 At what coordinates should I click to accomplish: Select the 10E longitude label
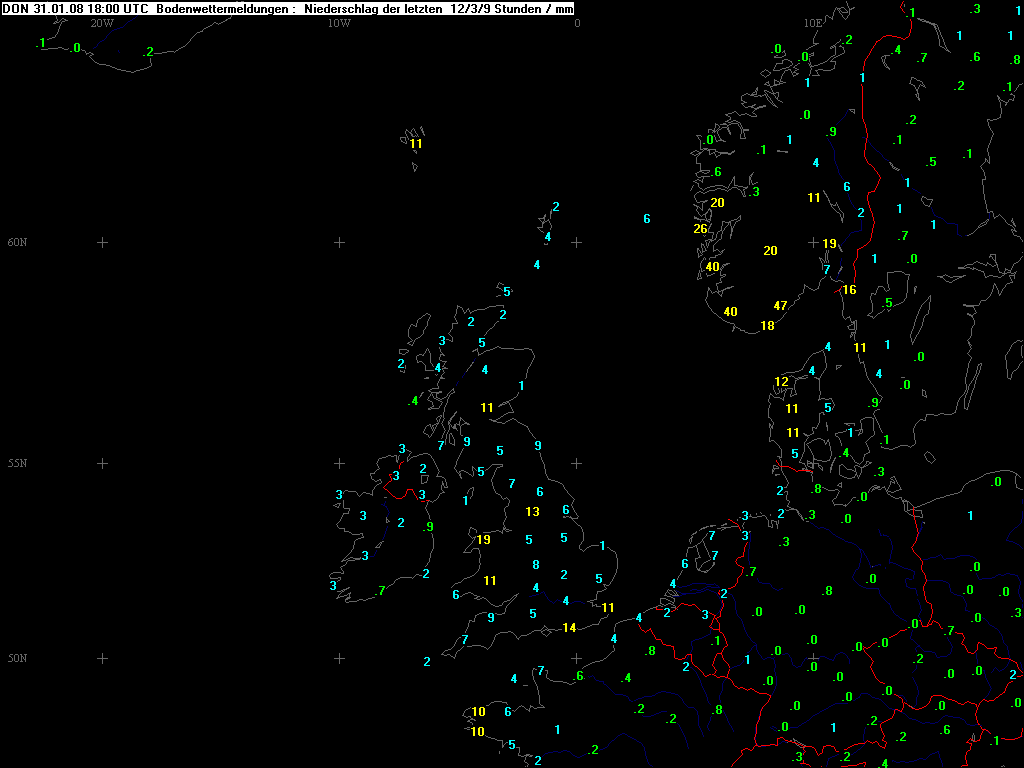[814, 23]
